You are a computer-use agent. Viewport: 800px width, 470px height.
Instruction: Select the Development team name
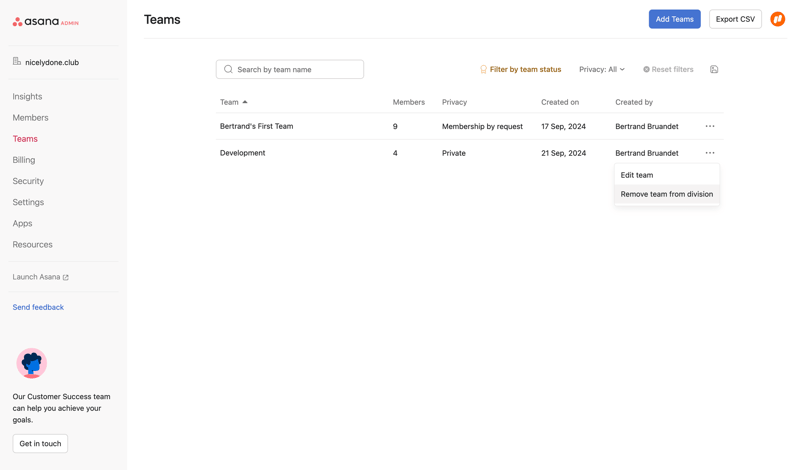pyautogui.click(x=242, y=153)
